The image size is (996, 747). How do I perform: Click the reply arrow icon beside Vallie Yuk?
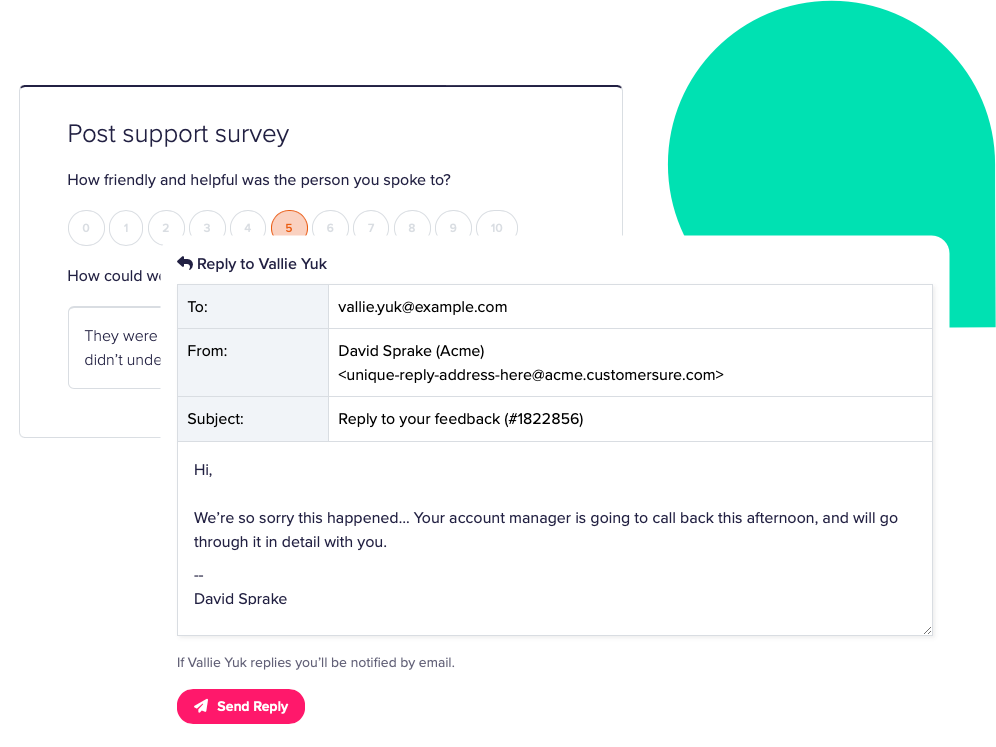click(185, 263)
